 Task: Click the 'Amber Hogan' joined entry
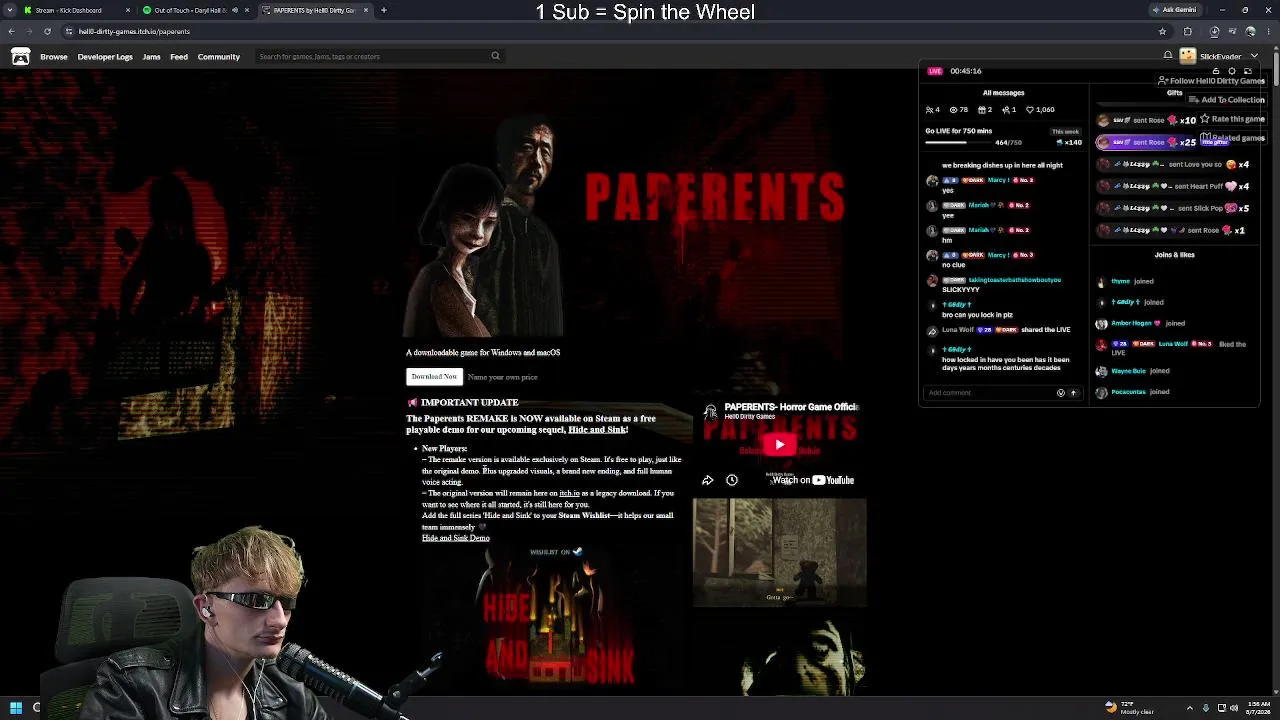tap(1140, 324)
